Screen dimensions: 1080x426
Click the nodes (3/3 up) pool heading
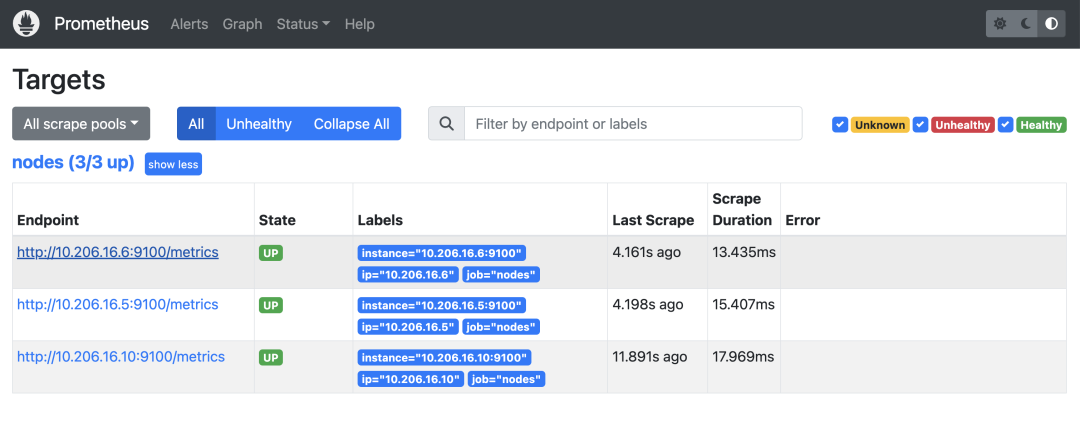point(73,162)
